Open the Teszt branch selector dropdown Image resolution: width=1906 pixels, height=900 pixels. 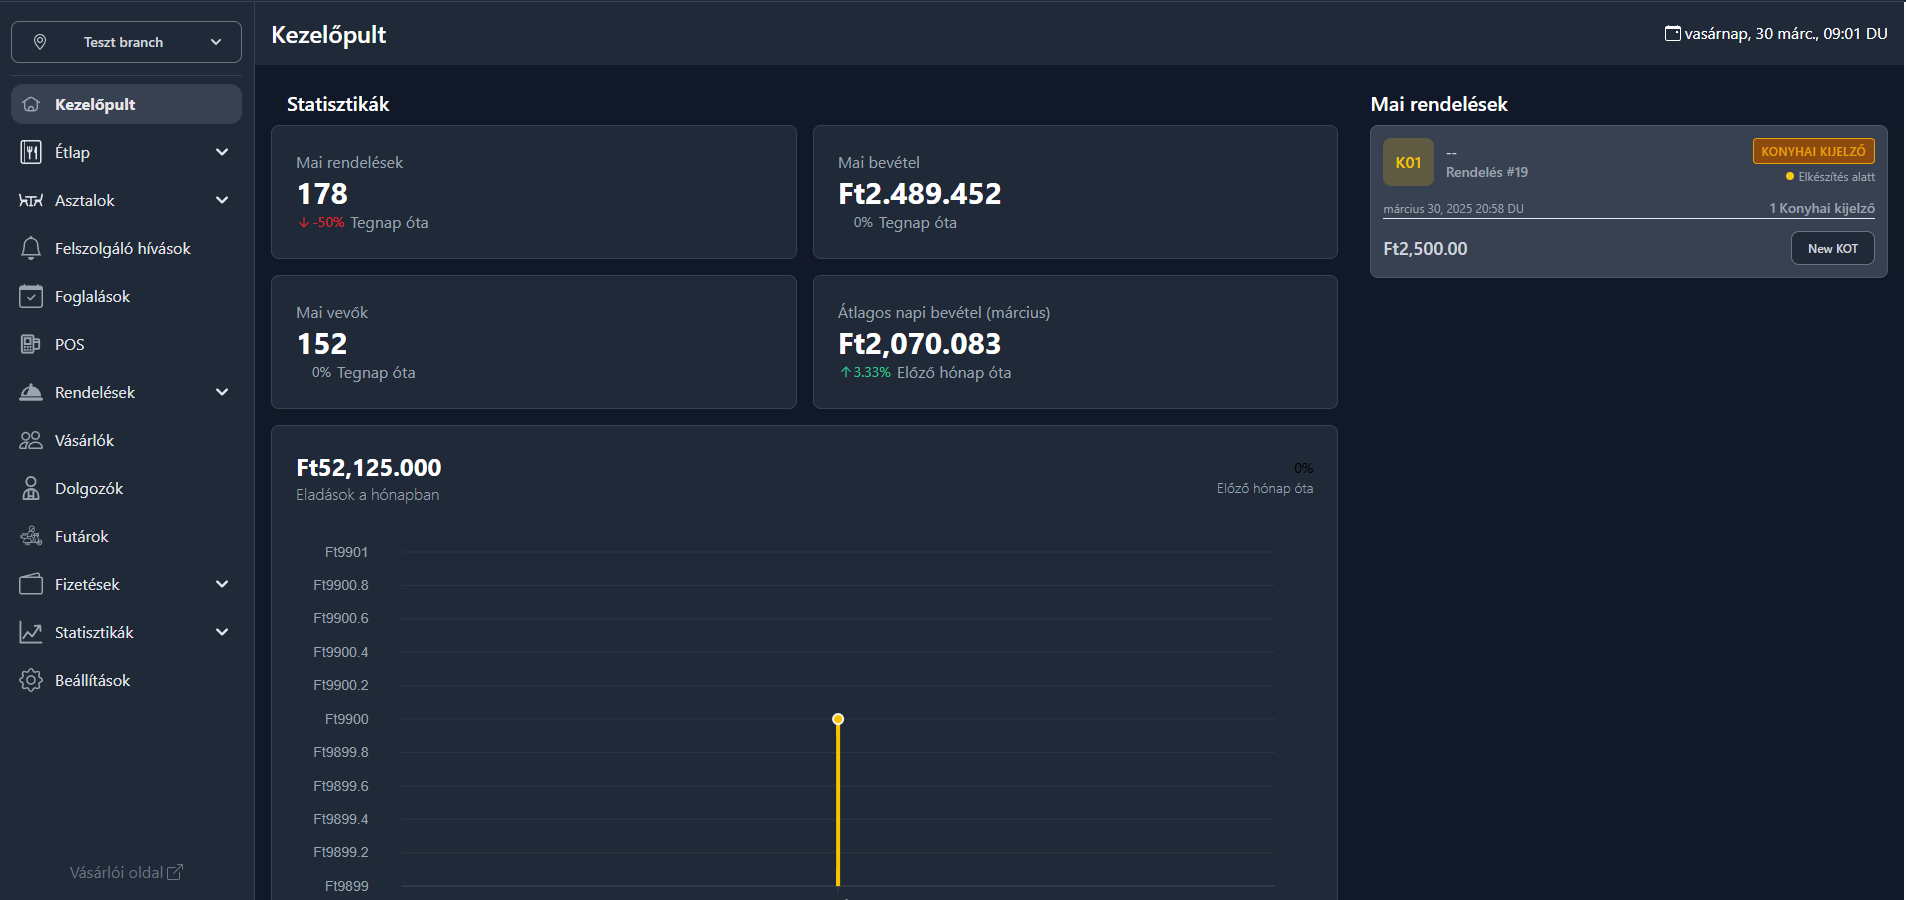pyautogui.click(x=126, y=42)
